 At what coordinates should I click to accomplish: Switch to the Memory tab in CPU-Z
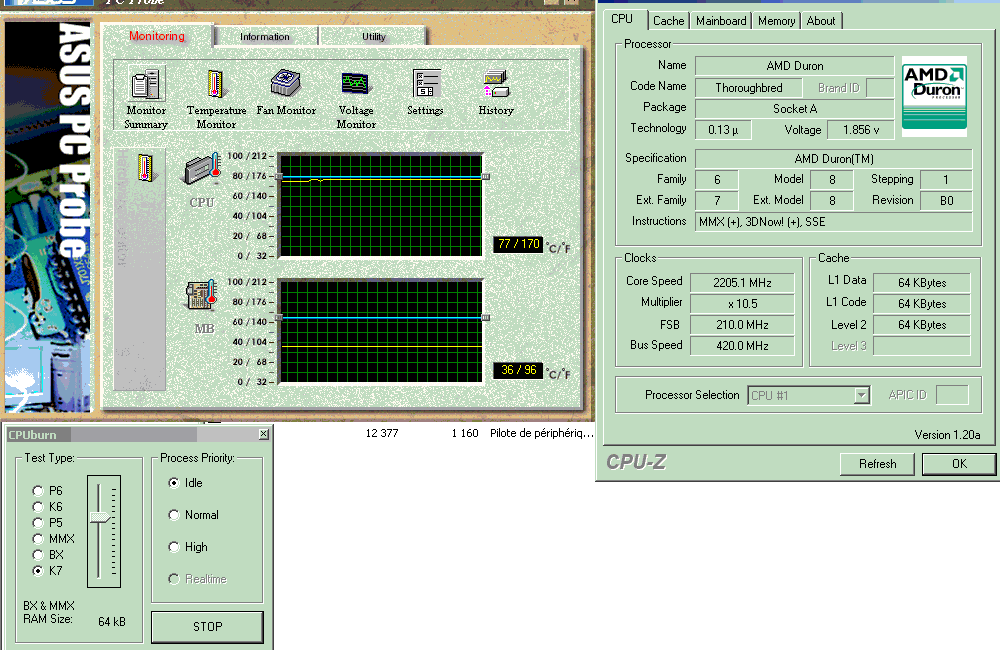[x=776, y=21]
